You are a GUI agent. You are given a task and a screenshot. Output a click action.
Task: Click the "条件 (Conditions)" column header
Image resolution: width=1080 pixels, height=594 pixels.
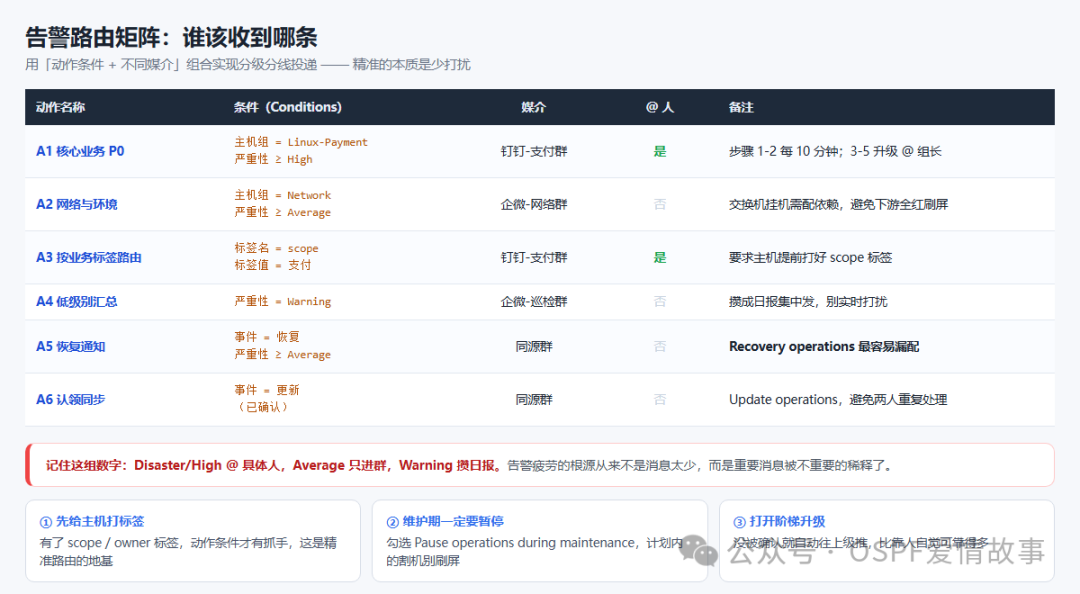click(x=287, y=107)
